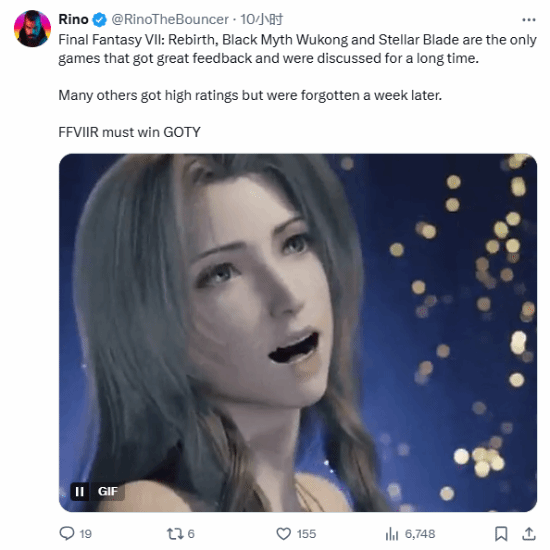Screen dimensions: 550x550
Task: Click the display name Rino
Action: (x=73, y=19)
